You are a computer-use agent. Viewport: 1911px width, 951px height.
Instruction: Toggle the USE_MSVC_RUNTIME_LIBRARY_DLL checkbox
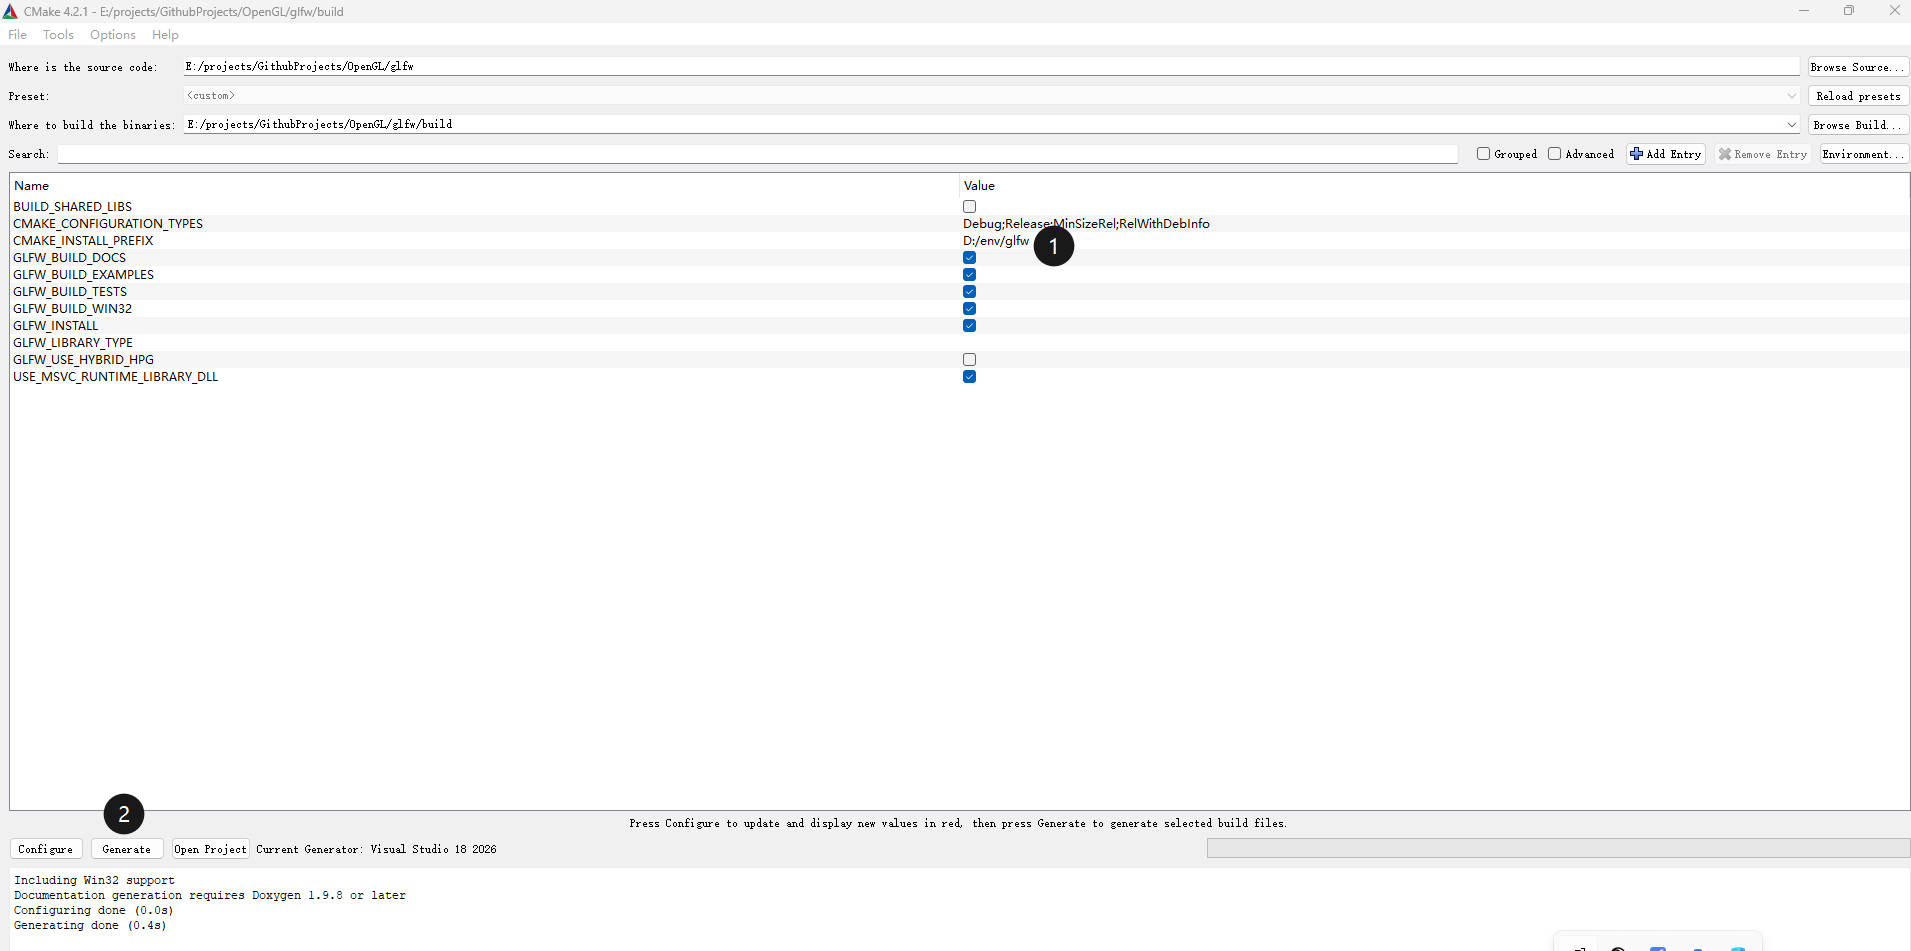tap(969, 377)
